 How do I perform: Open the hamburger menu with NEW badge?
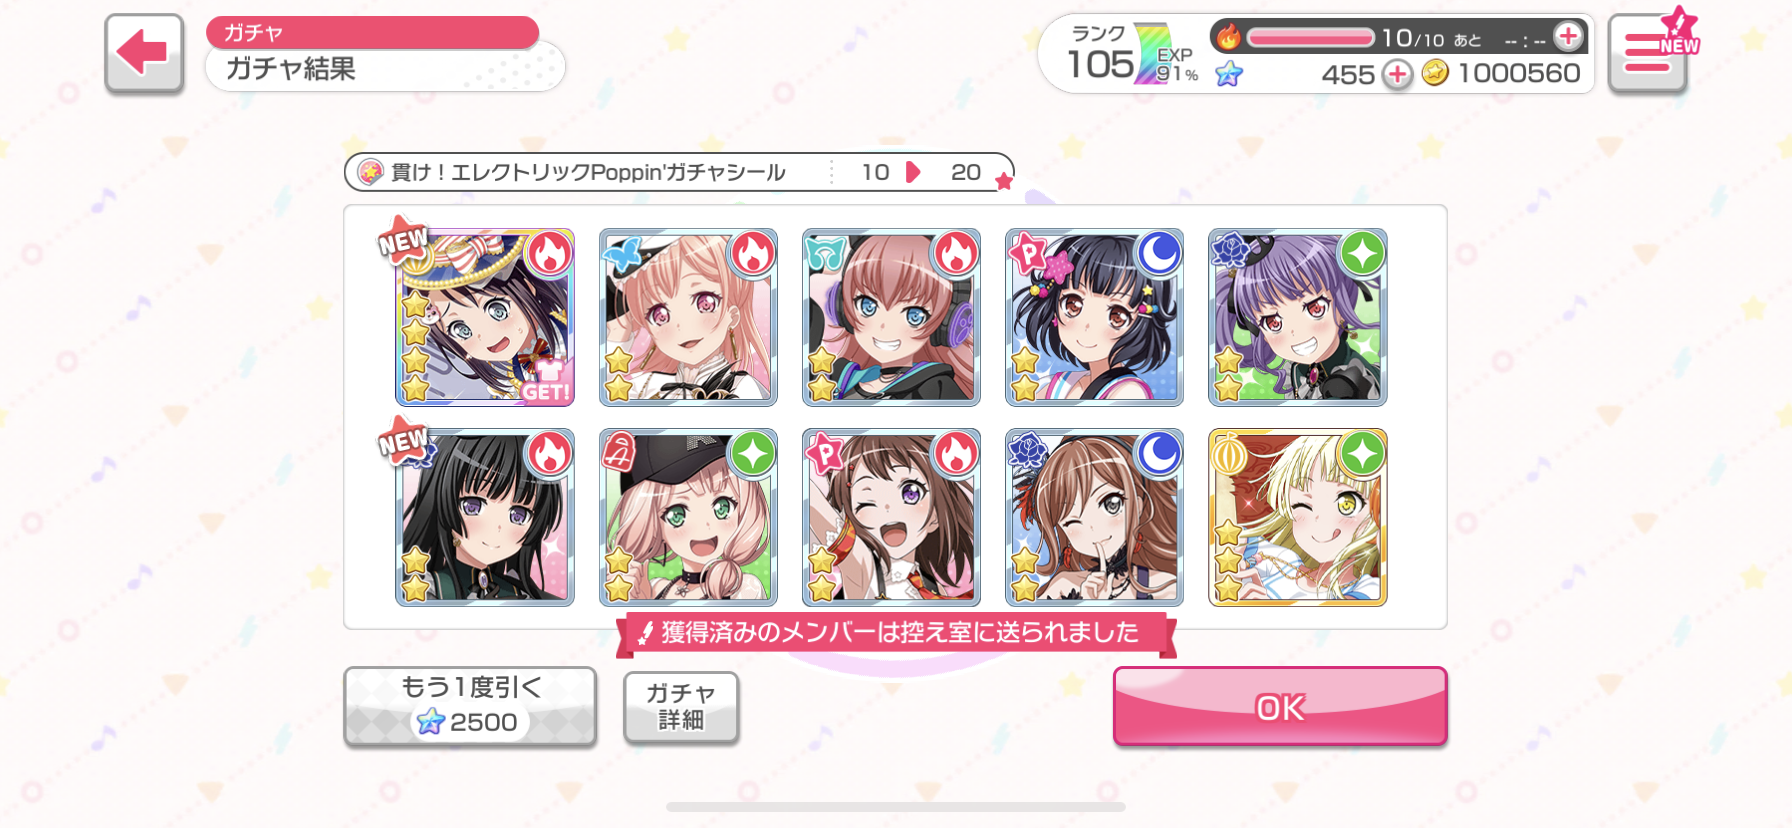click(x=1648, y=54)
